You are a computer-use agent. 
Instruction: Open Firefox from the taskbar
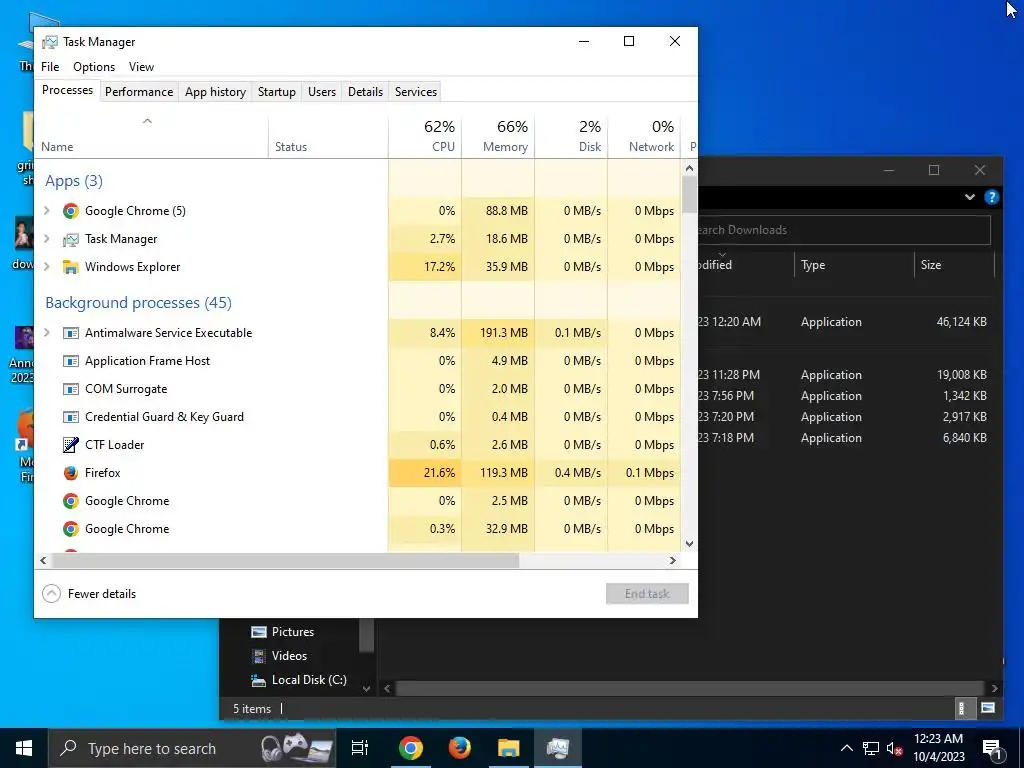[x=459, y=748]
